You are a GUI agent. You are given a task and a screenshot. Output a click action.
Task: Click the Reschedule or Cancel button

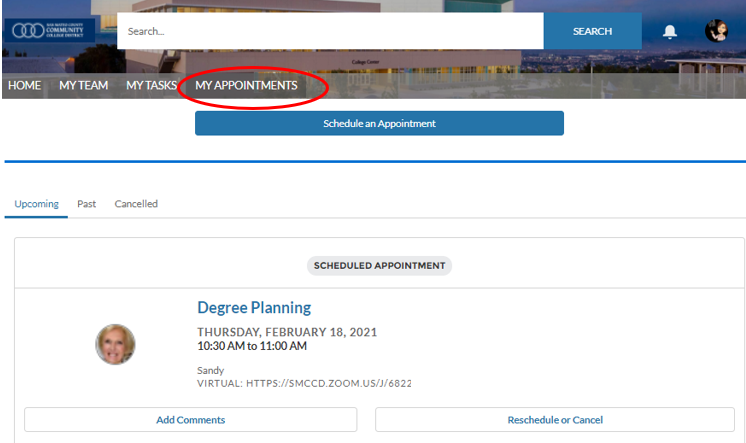(555, 420)
